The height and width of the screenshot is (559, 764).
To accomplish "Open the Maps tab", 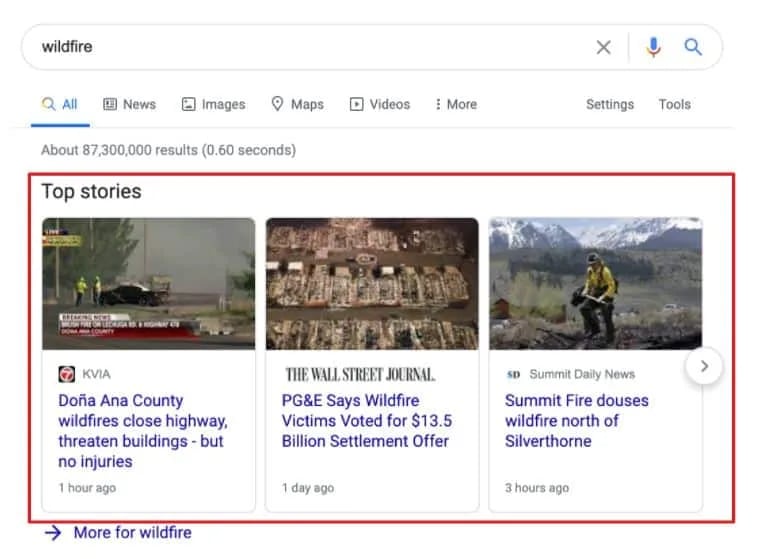I will tap(297, 104).
